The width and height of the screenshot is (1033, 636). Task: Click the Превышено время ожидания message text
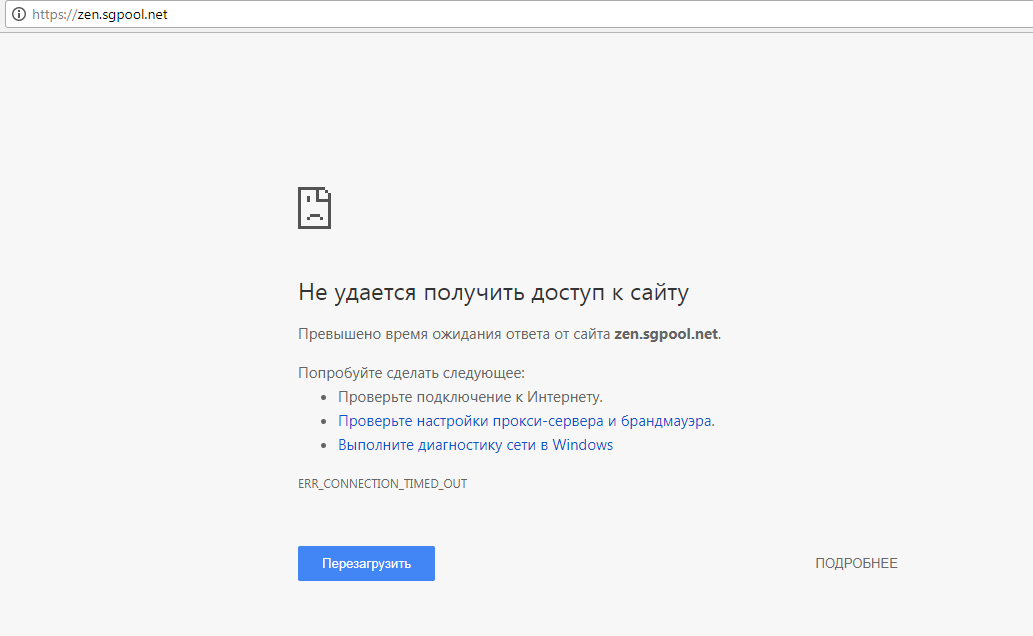455,334
